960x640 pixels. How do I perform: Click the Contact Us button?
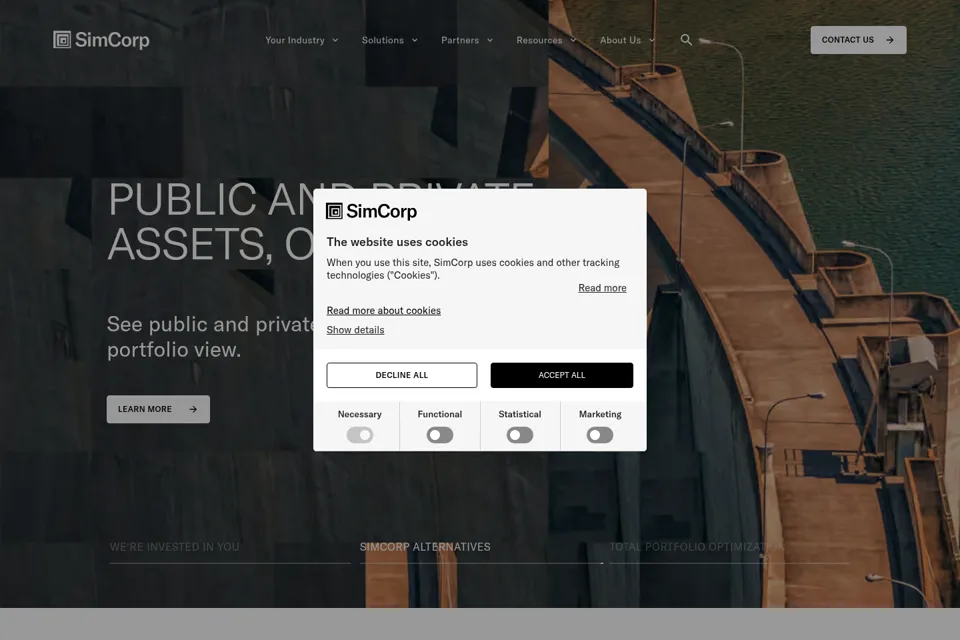tap(858, 40)
